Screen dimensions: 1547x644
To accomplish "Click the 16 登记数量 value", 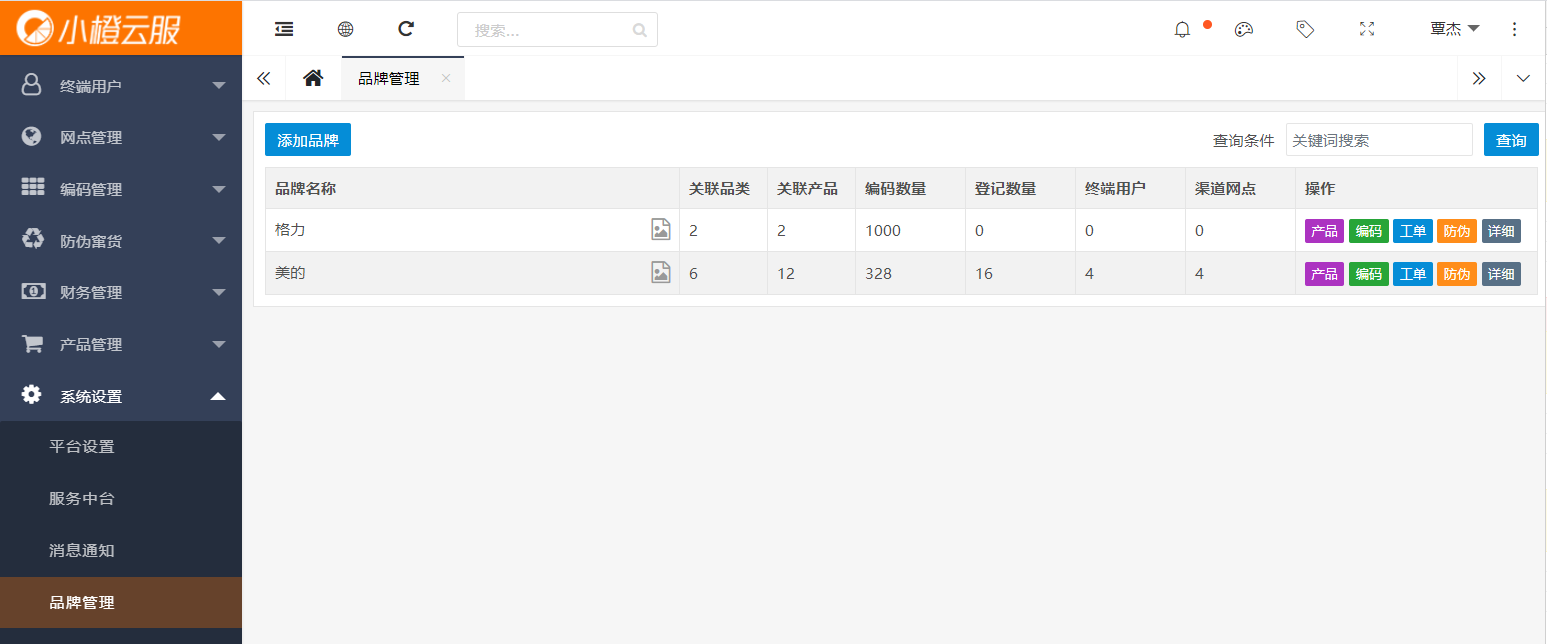I will (984, 274).
